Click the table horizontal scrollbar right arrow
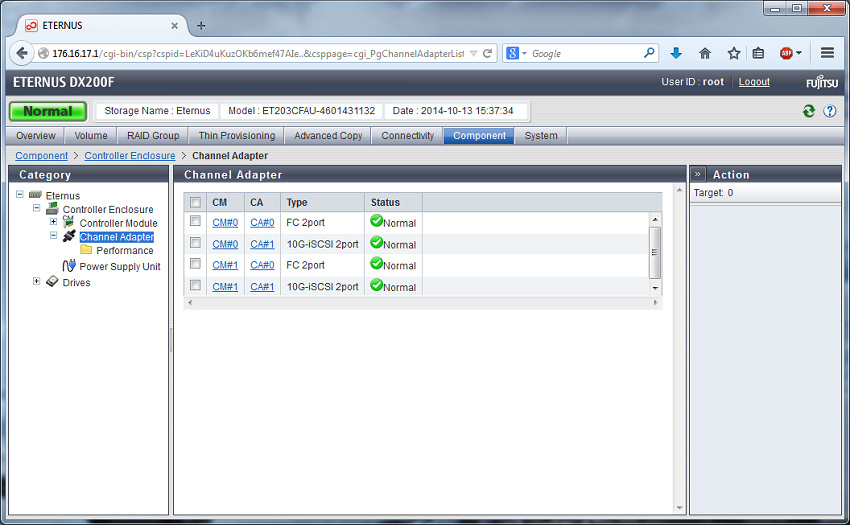The width and height of the screenshot is (850, 525). pyautogui.click(x=655, y=303)
